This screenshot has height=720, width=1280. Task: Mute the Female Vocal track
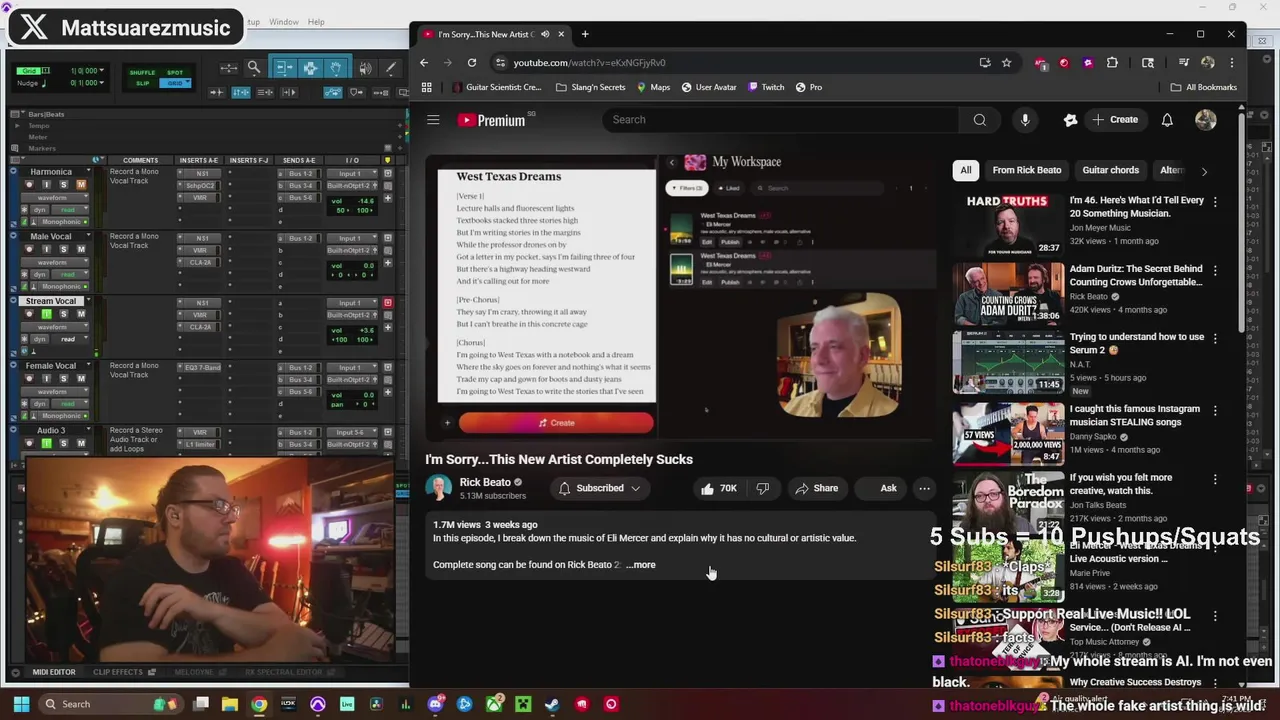[81, 378]
